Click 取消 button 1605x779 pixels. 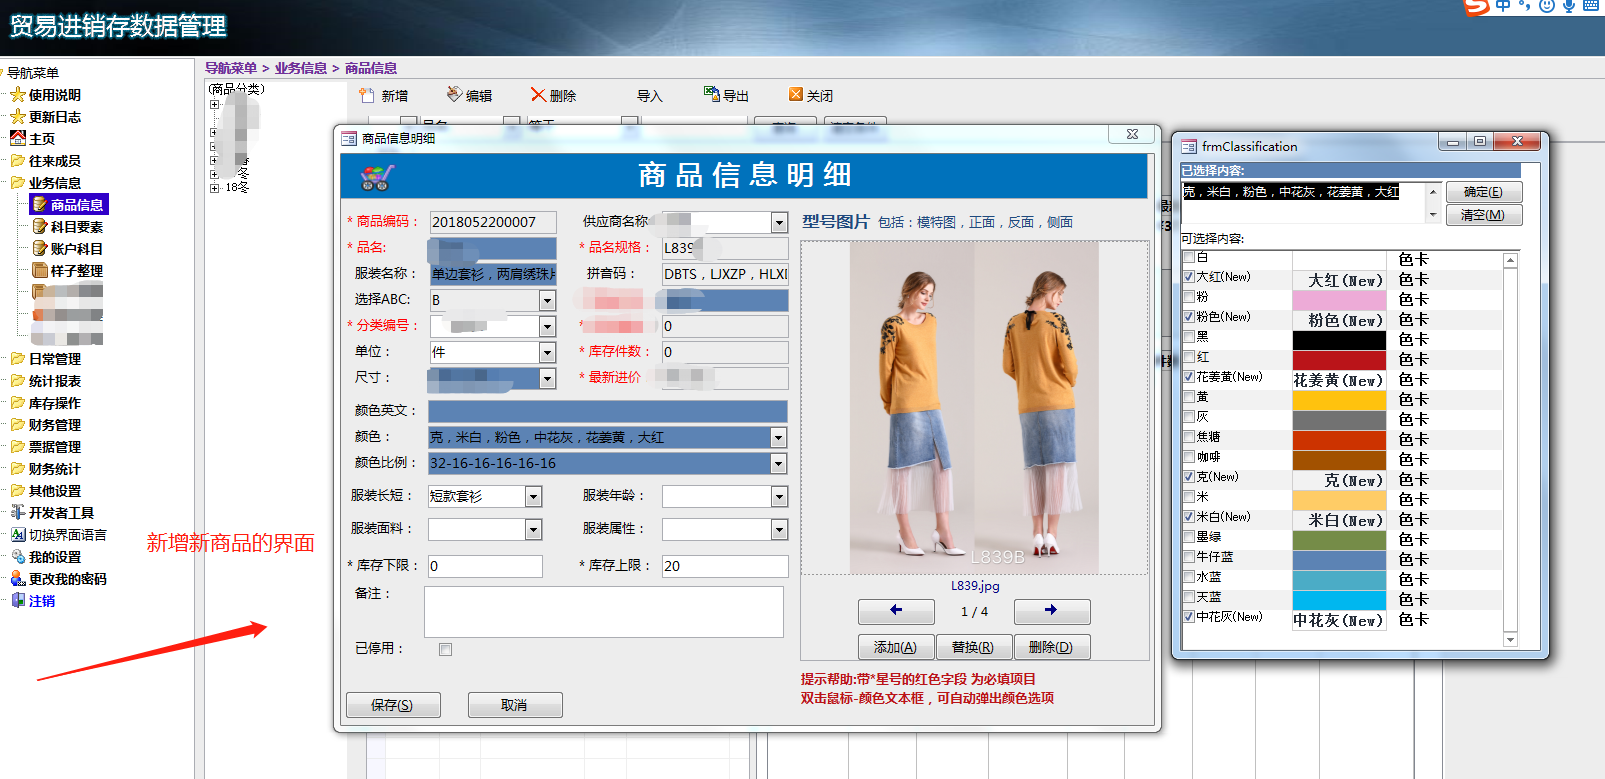click(x=515, y=705)
